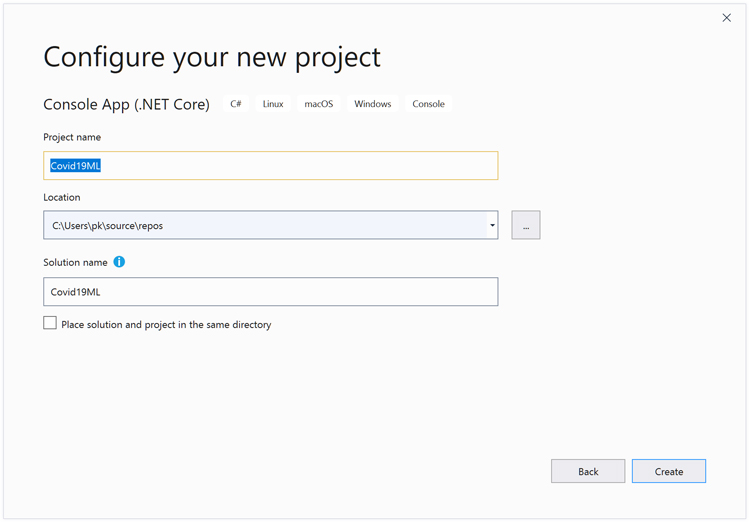Focus the Project name input field
This screenshot has height=522, width=749.
coord(270,166)
